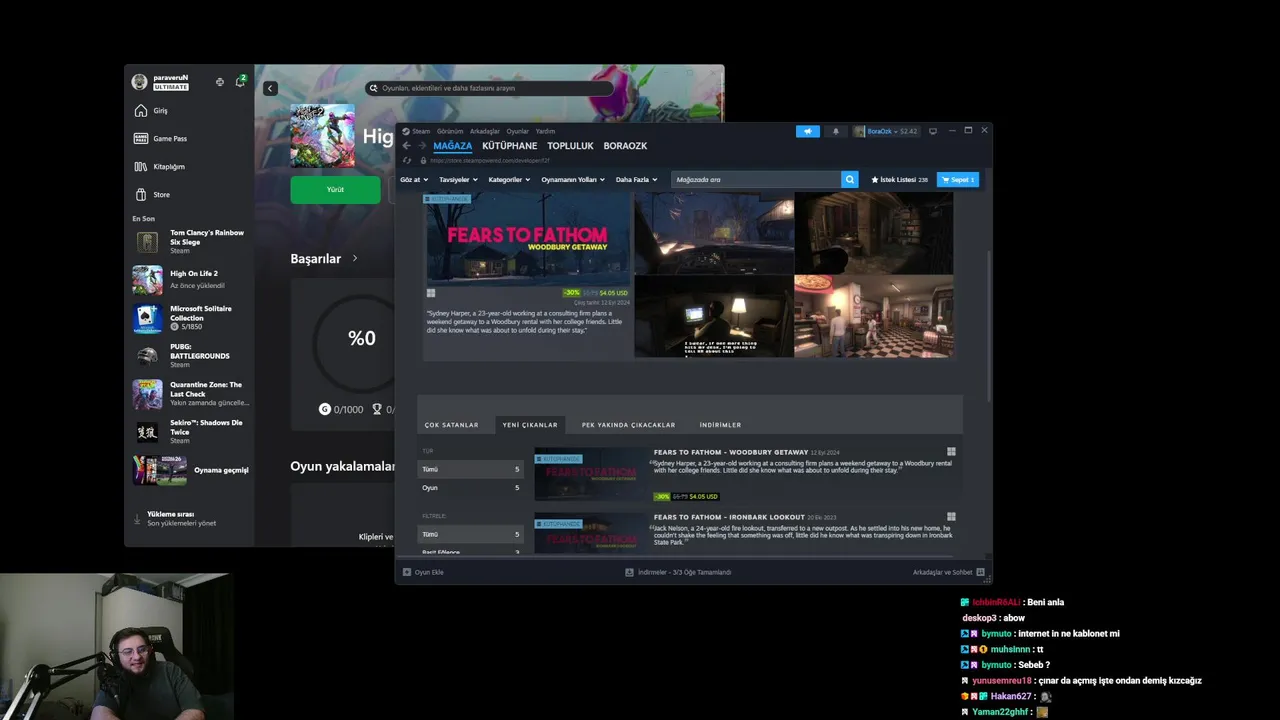Switch to PEK YAKINDA ÇIKACAKLAR tab

coord(628,425)
